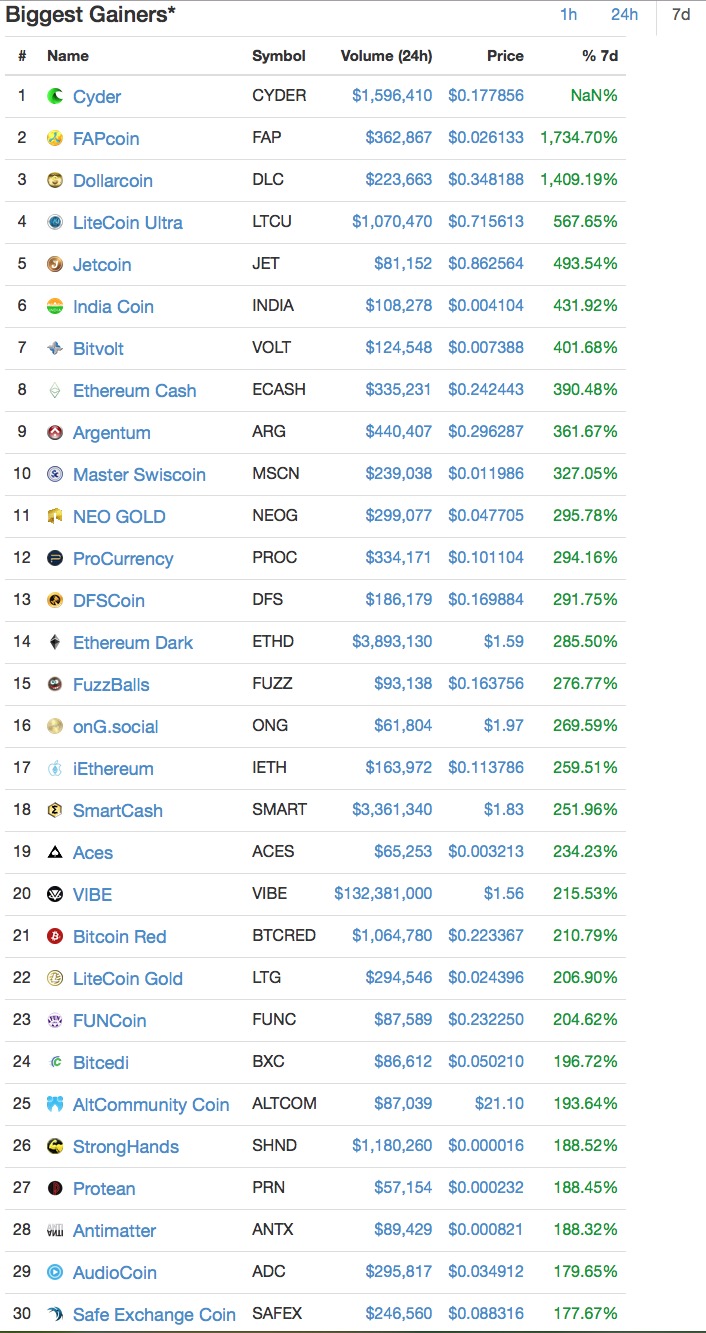Image resolution: width=706 pixels, height=1333 pixels.
Task: Sort by the Volume (24h) column header
Action: [386, 56]
